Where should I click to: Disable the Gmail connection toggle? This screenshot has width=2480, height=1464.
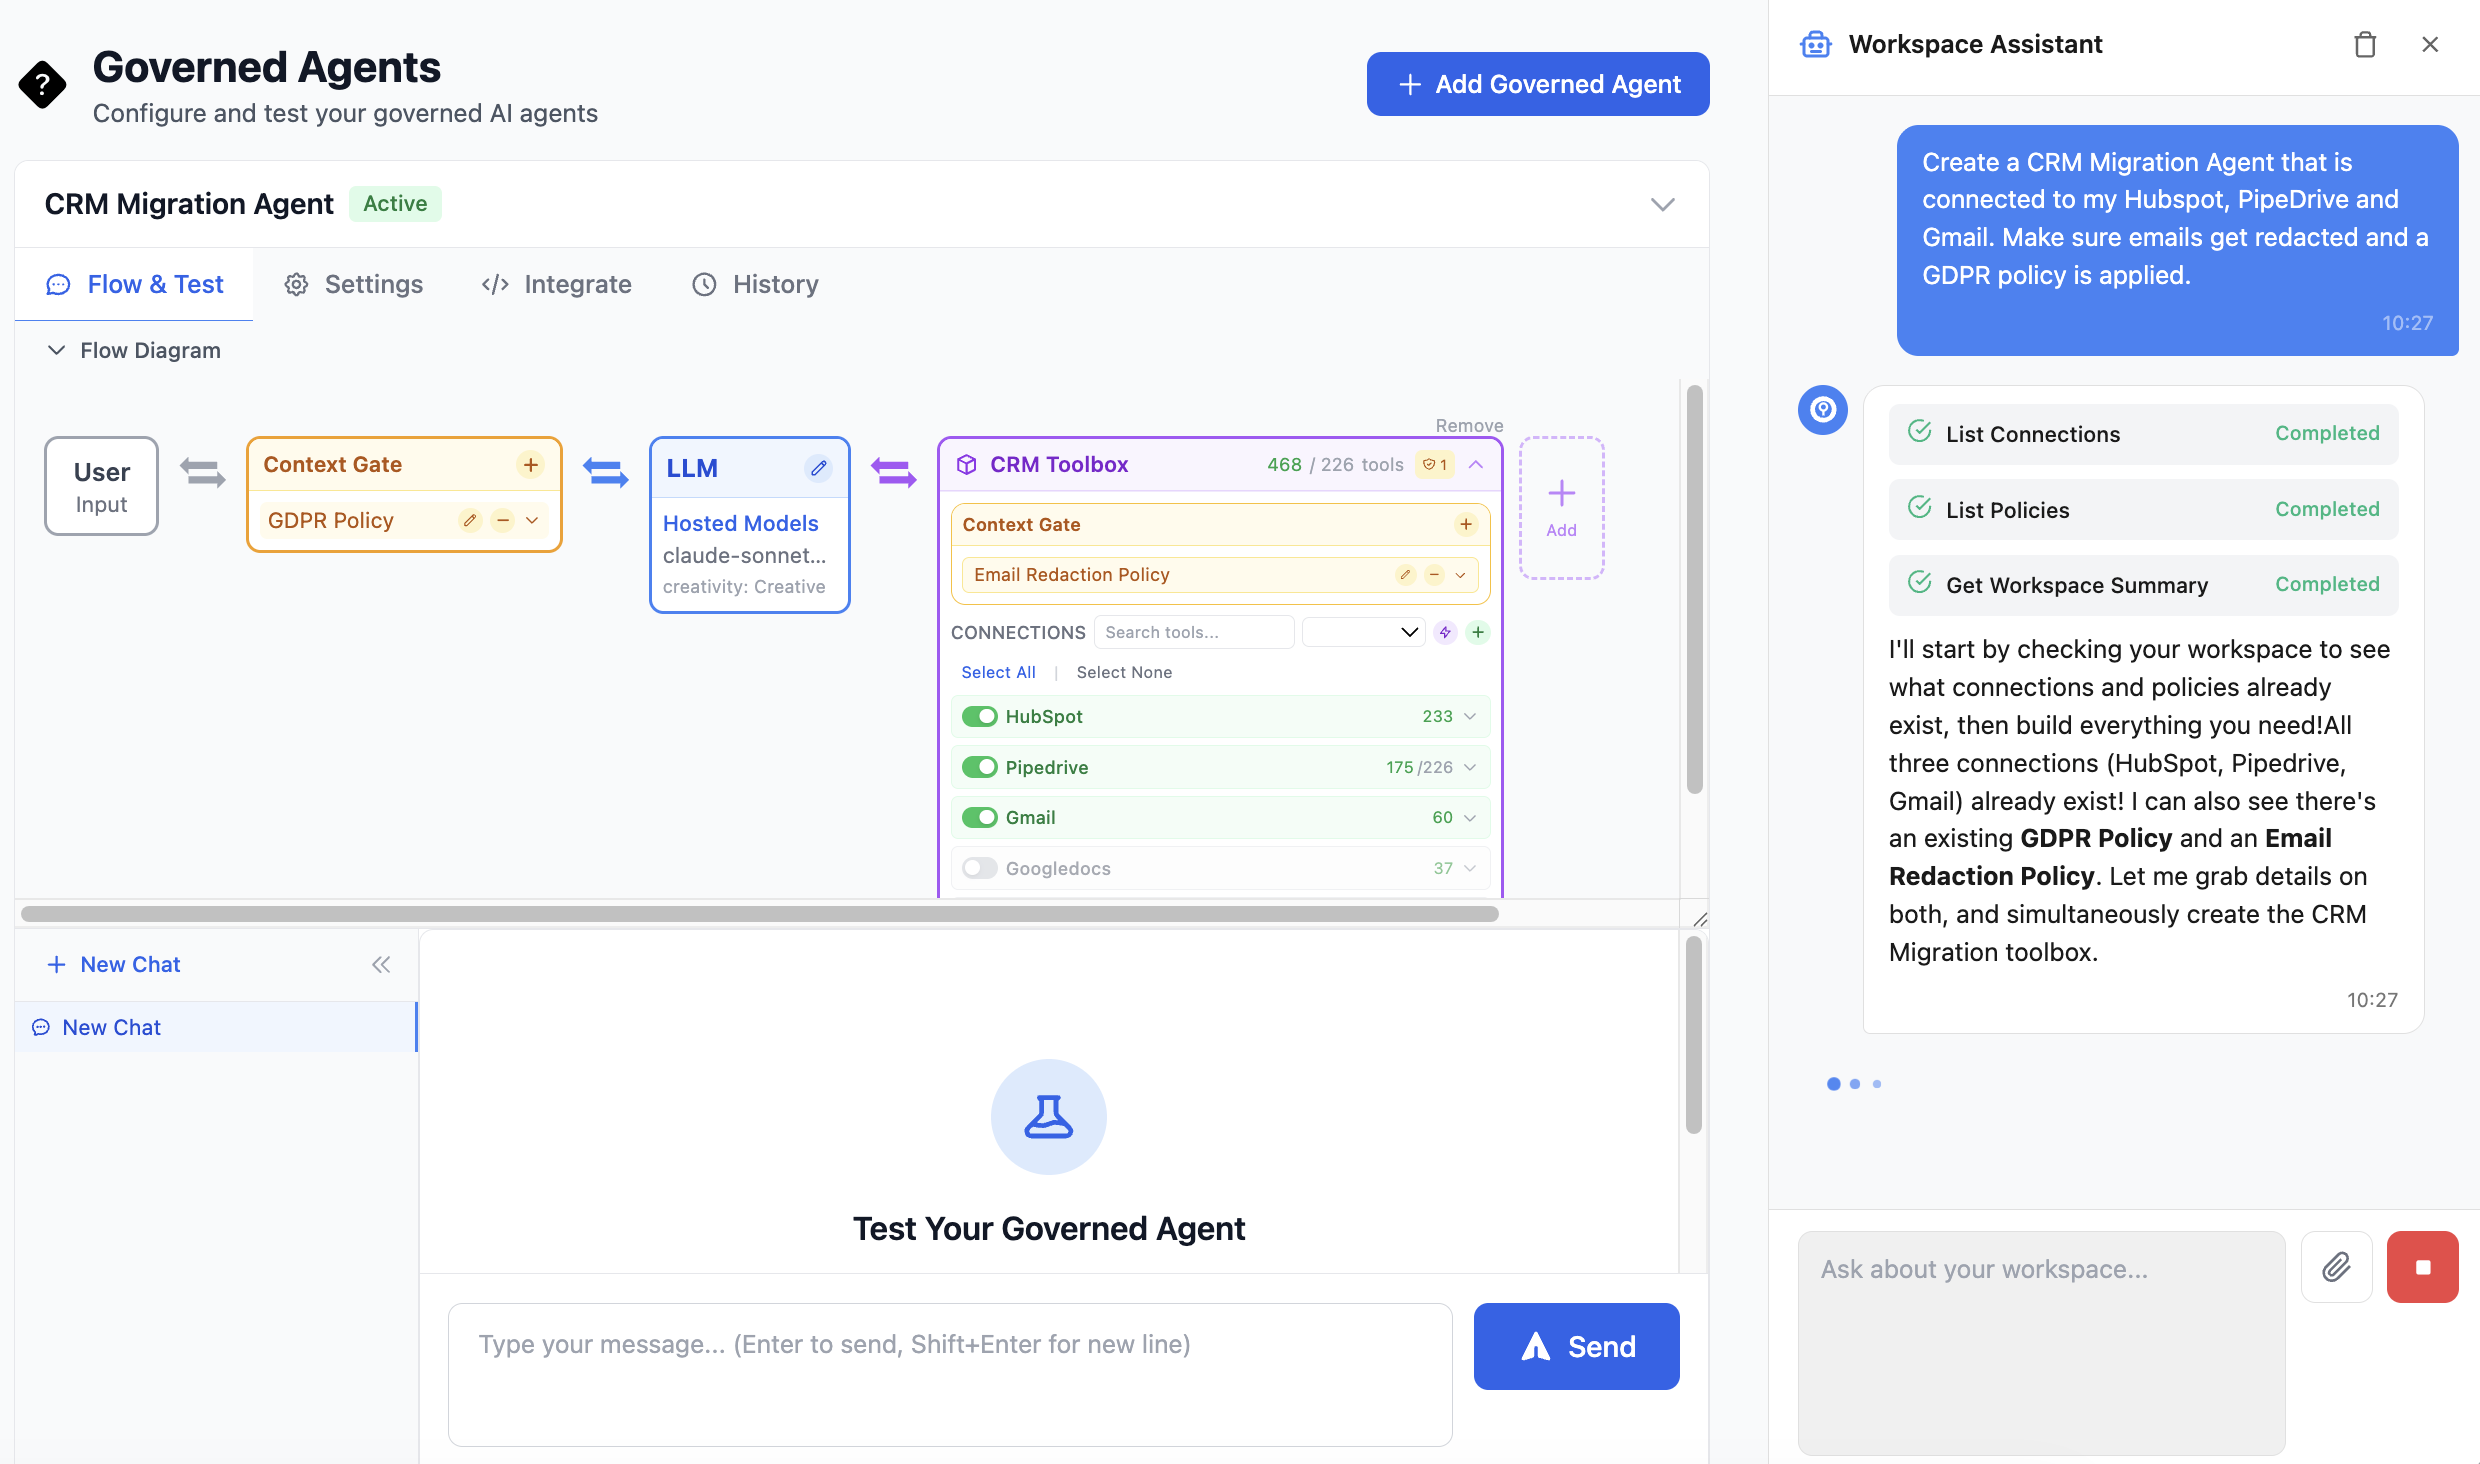pyautogui.click(x=980, y=817)
